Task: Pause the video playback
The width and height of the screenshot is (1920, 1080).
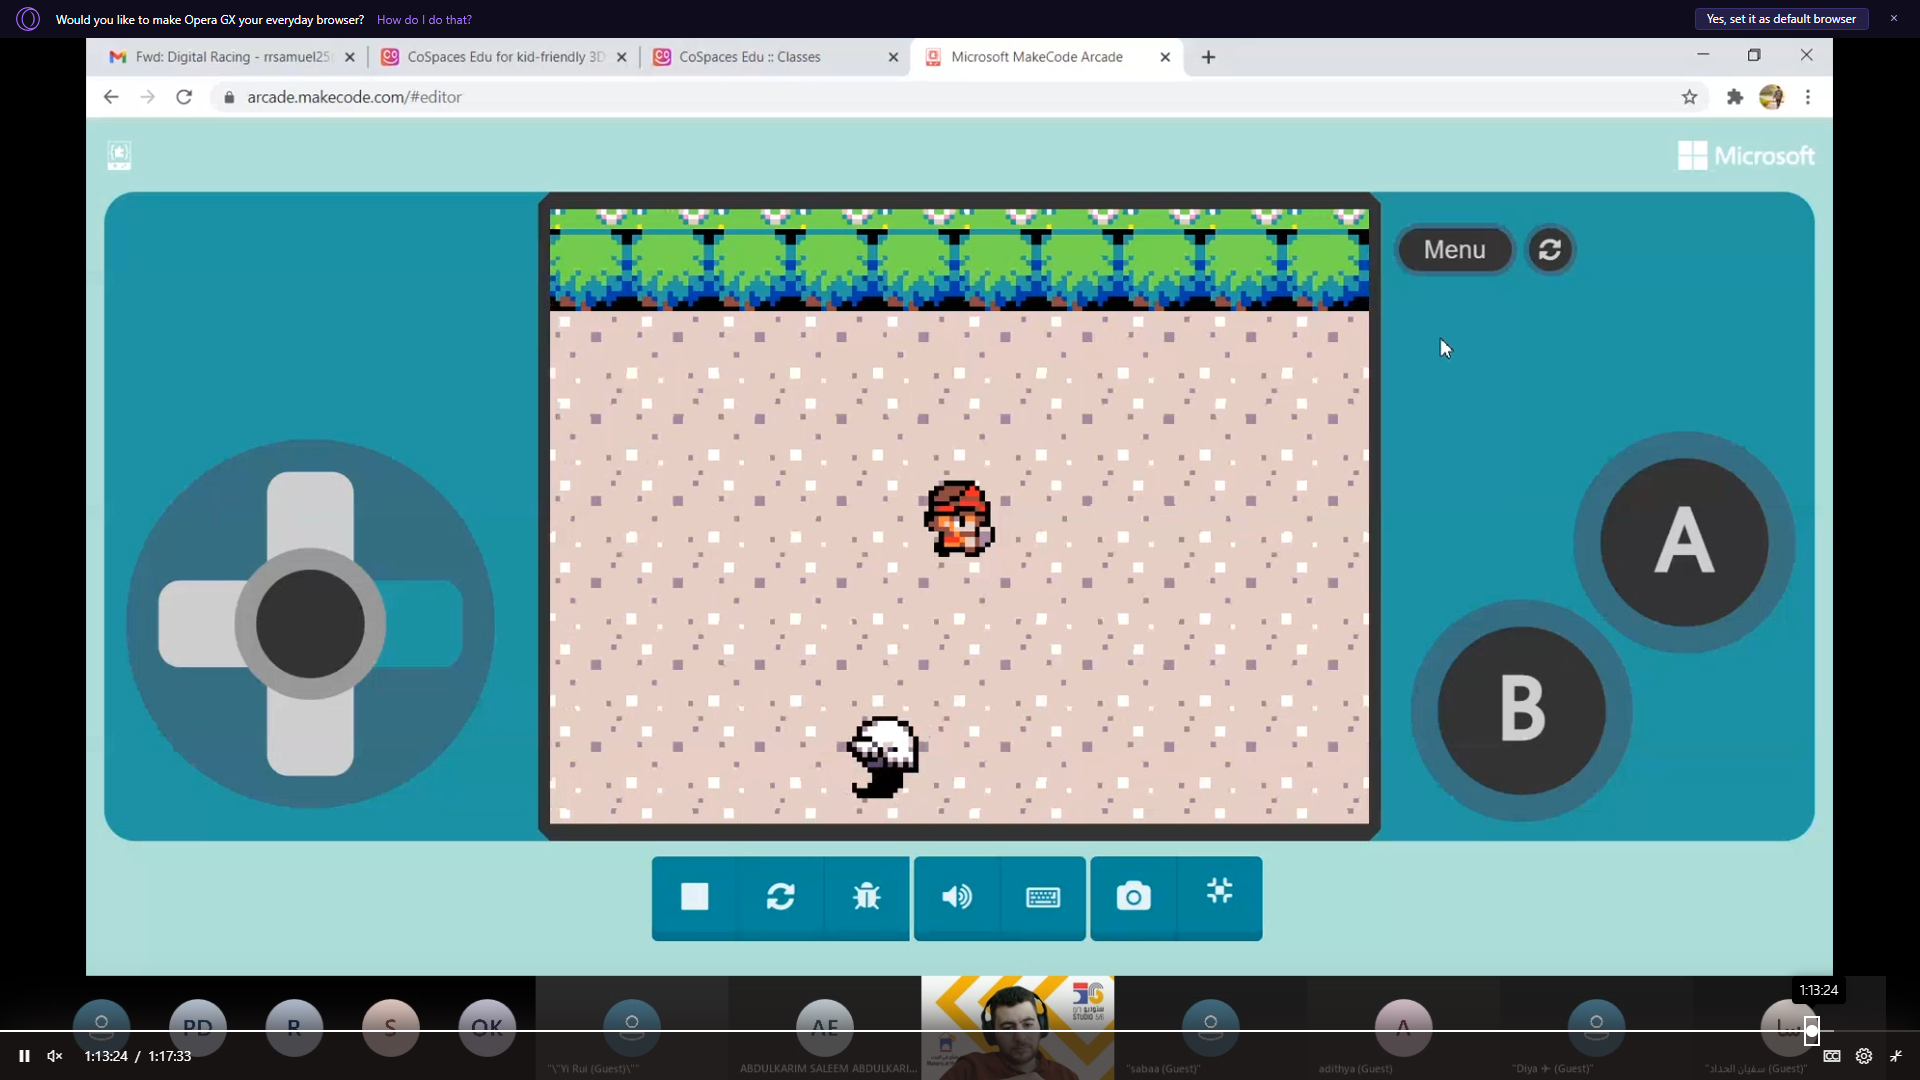Action: point(24,1056)
